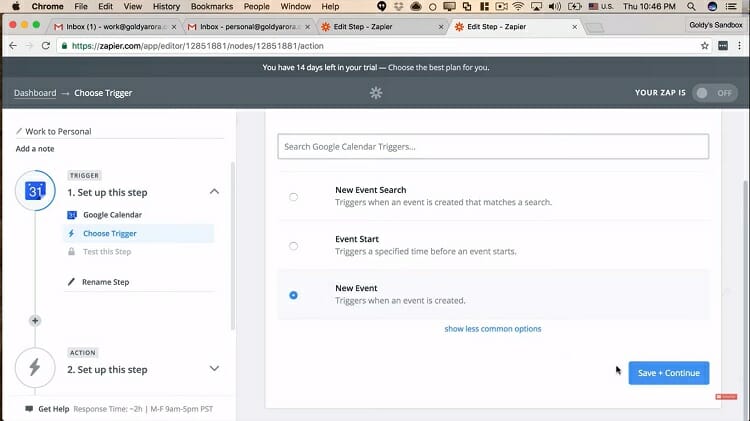Click the pencil icon beside Rename Step
Image resolution: width=750 pixels, height=421 pixels.
(71, 282)
